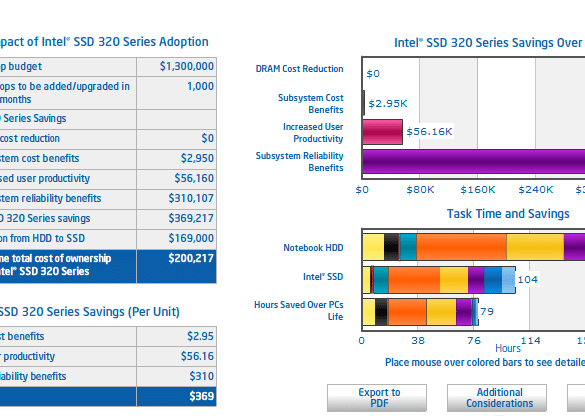This screenshot has width=585, height=416.
Task: Open Additional Considerations button
Action: click(497, 398)
